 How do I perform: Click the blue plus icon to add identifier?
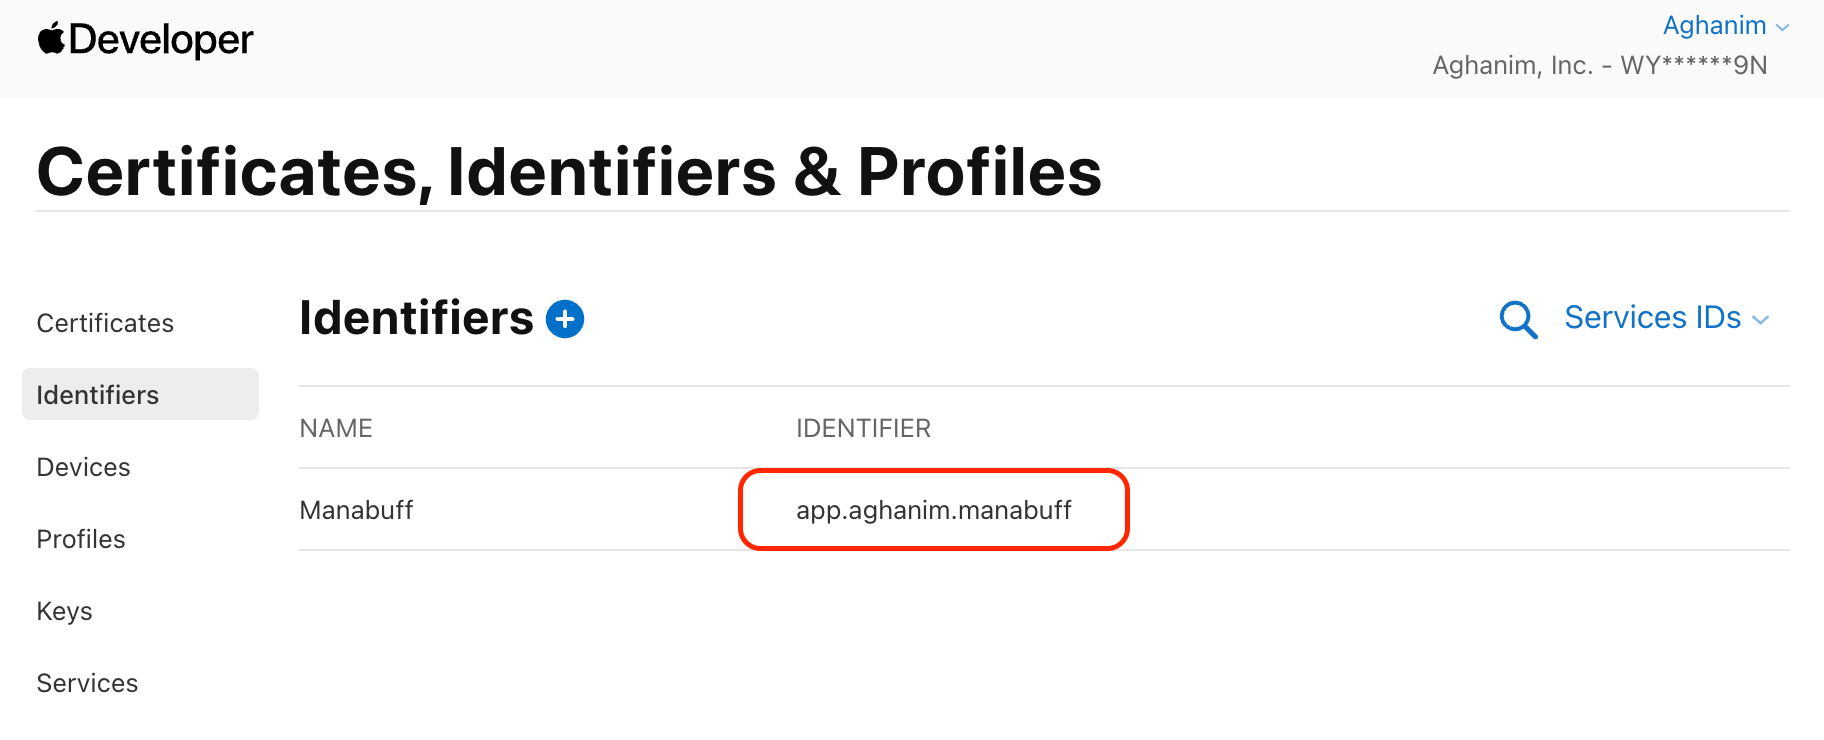565,318
